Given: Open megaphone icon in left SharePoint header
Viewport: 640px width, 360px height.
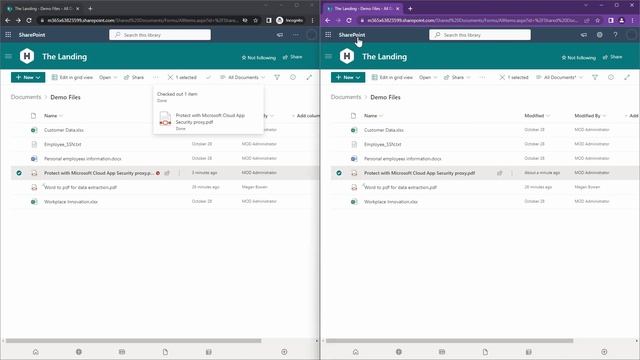Looking at the screenshot, I should click(x=280, y=35).
